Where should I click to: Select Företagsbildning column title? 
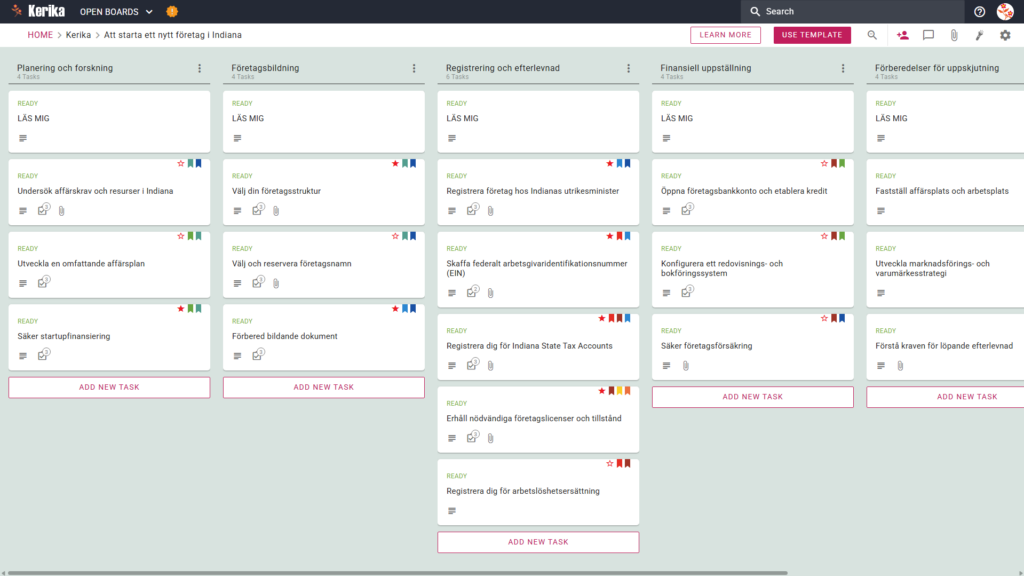coord(265,68)
